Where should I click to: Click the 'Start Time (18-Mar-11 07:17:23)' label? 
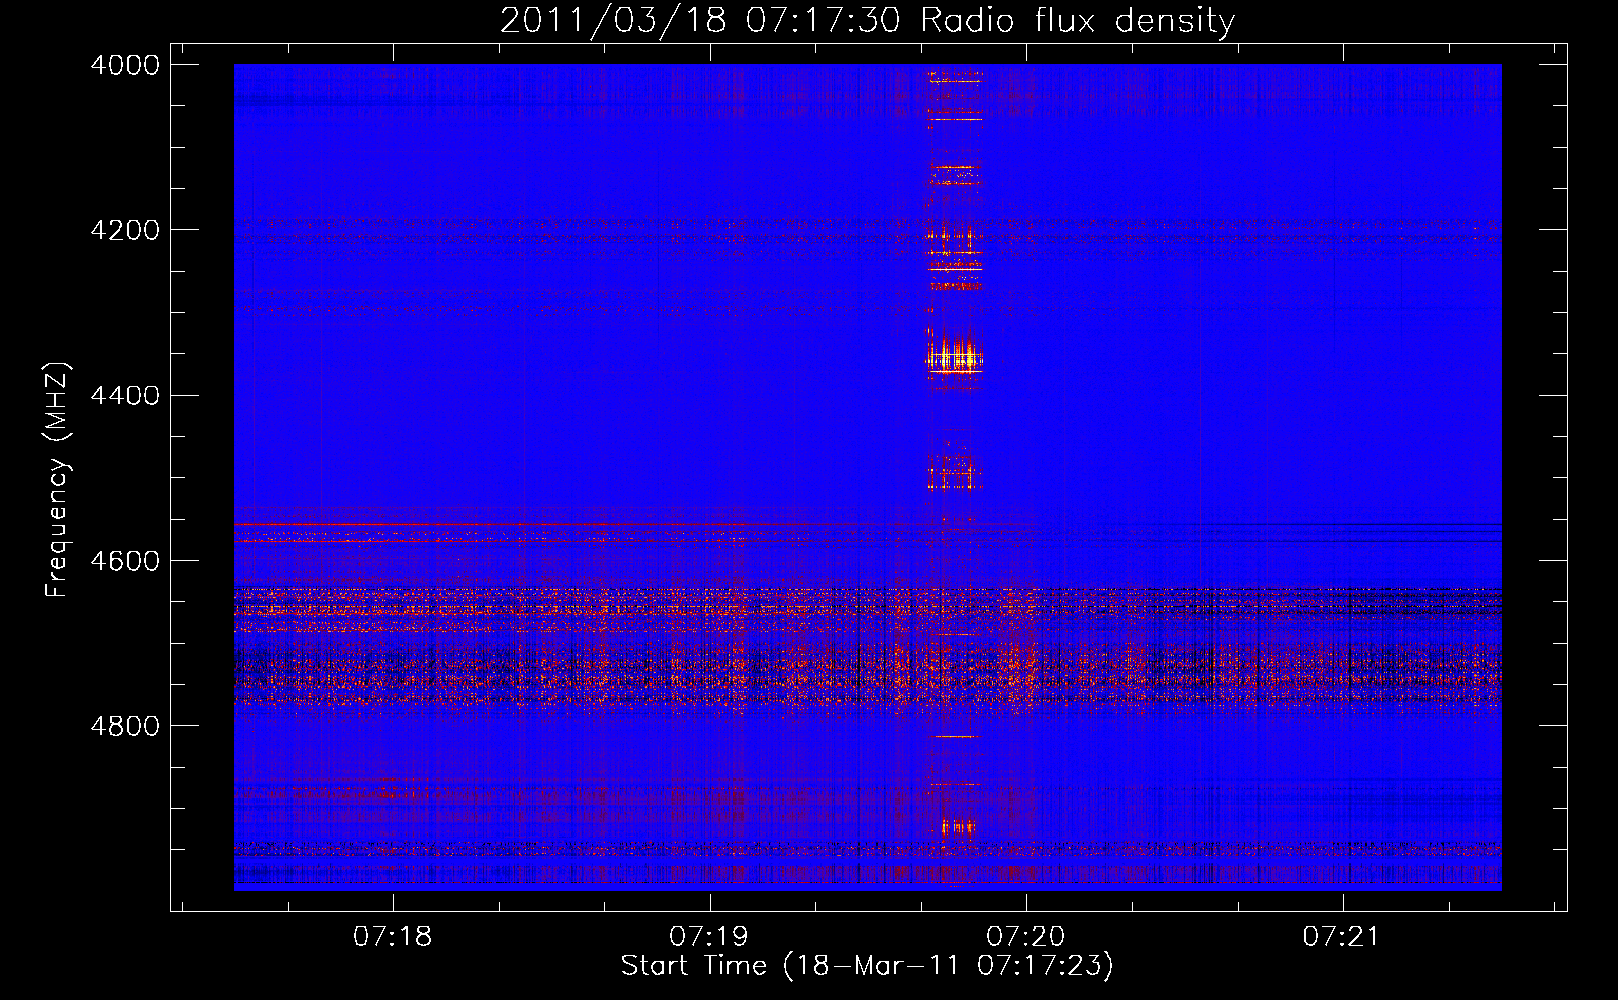pos(867,966)
